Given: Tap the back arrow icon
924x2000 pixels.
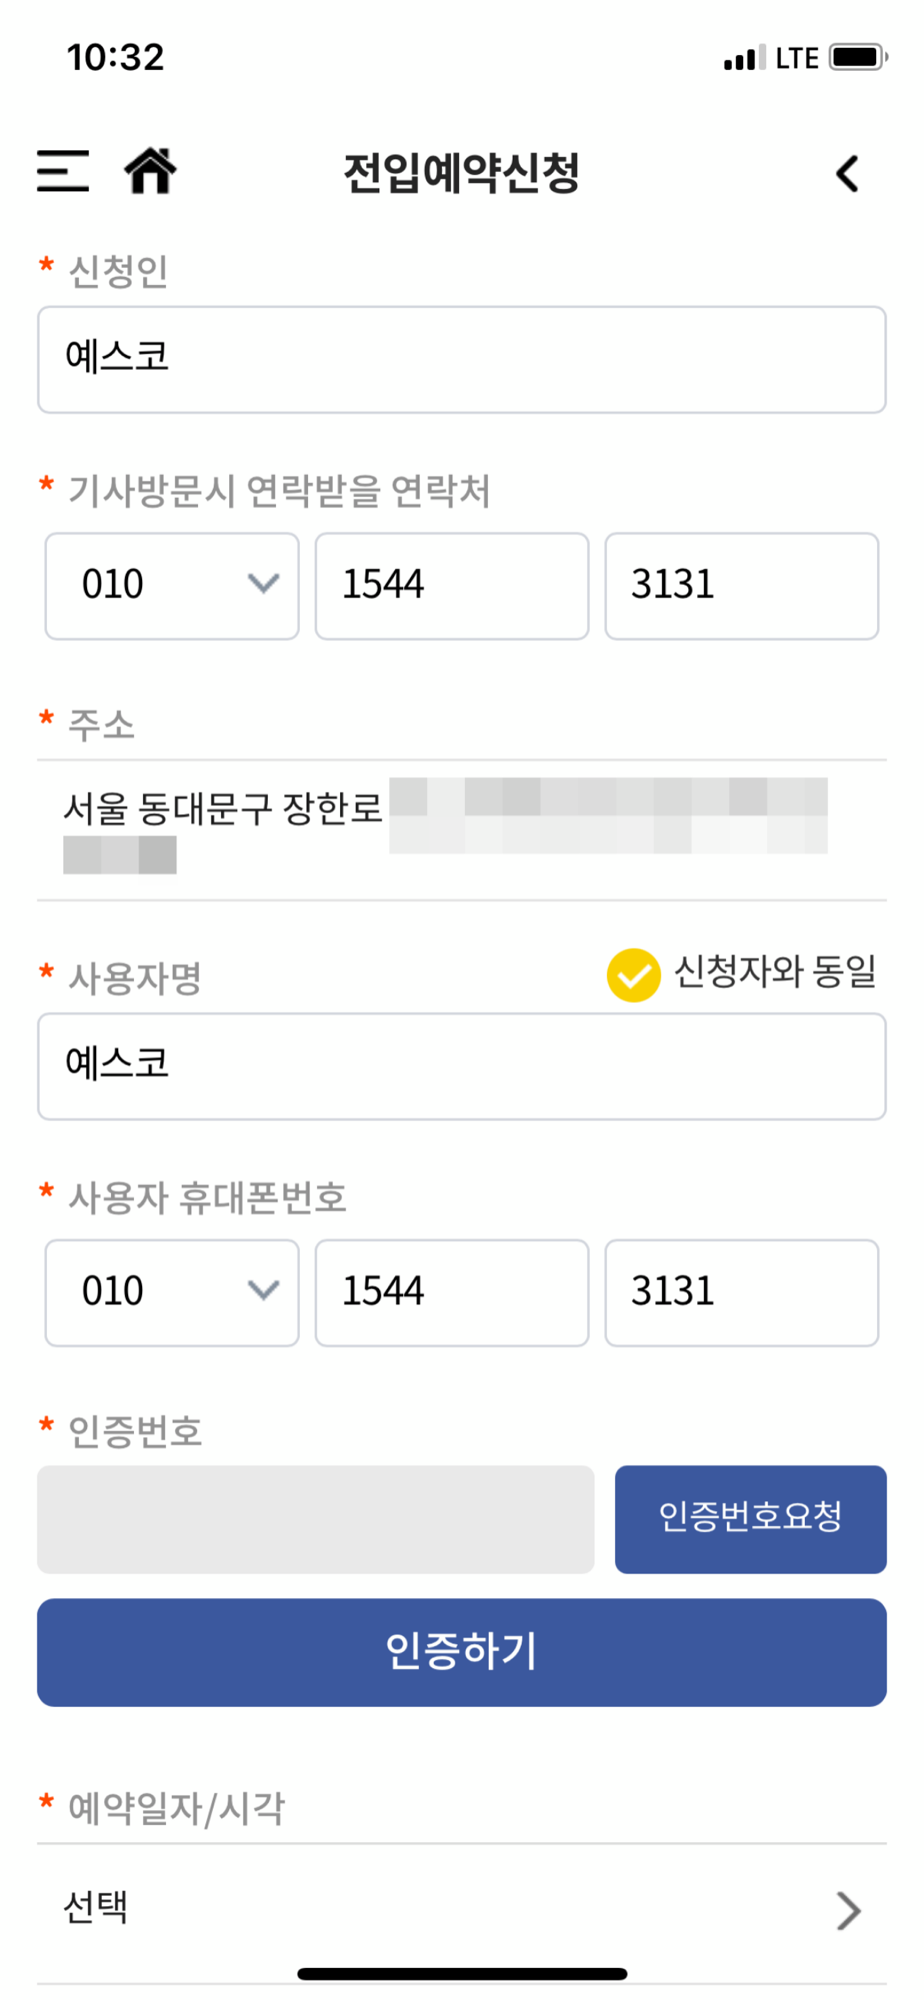Looking at the screenshot, I should pyautogui.click(x=847, y=173).
